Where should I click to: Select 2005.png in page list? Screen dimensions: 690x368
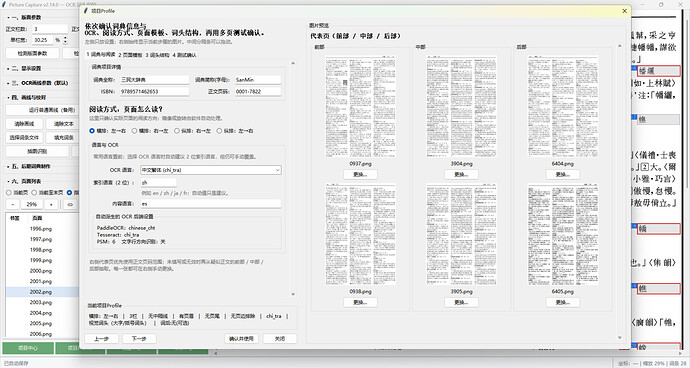(41, 324)
